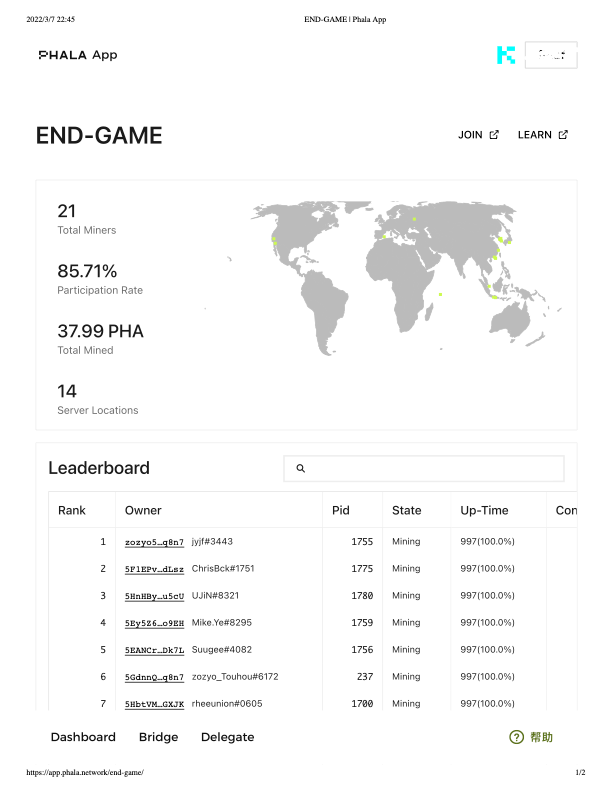Screen dimensions: 612x792
Task: Click the green miner dot in Russia
Action: pos(414,219)
